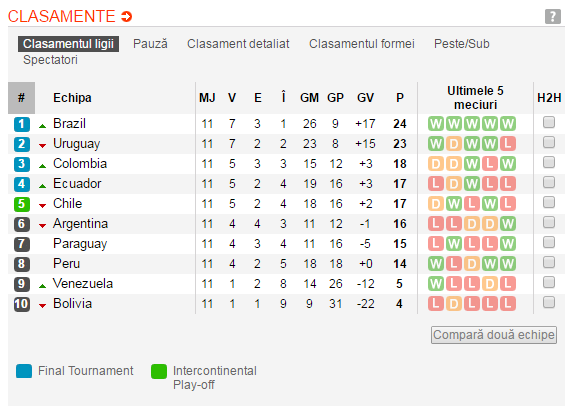The width and height of the screenshot is (574, 408).
Task: Tick the H2H checkbox for Bolivia
Action: [x=549, y=302]
